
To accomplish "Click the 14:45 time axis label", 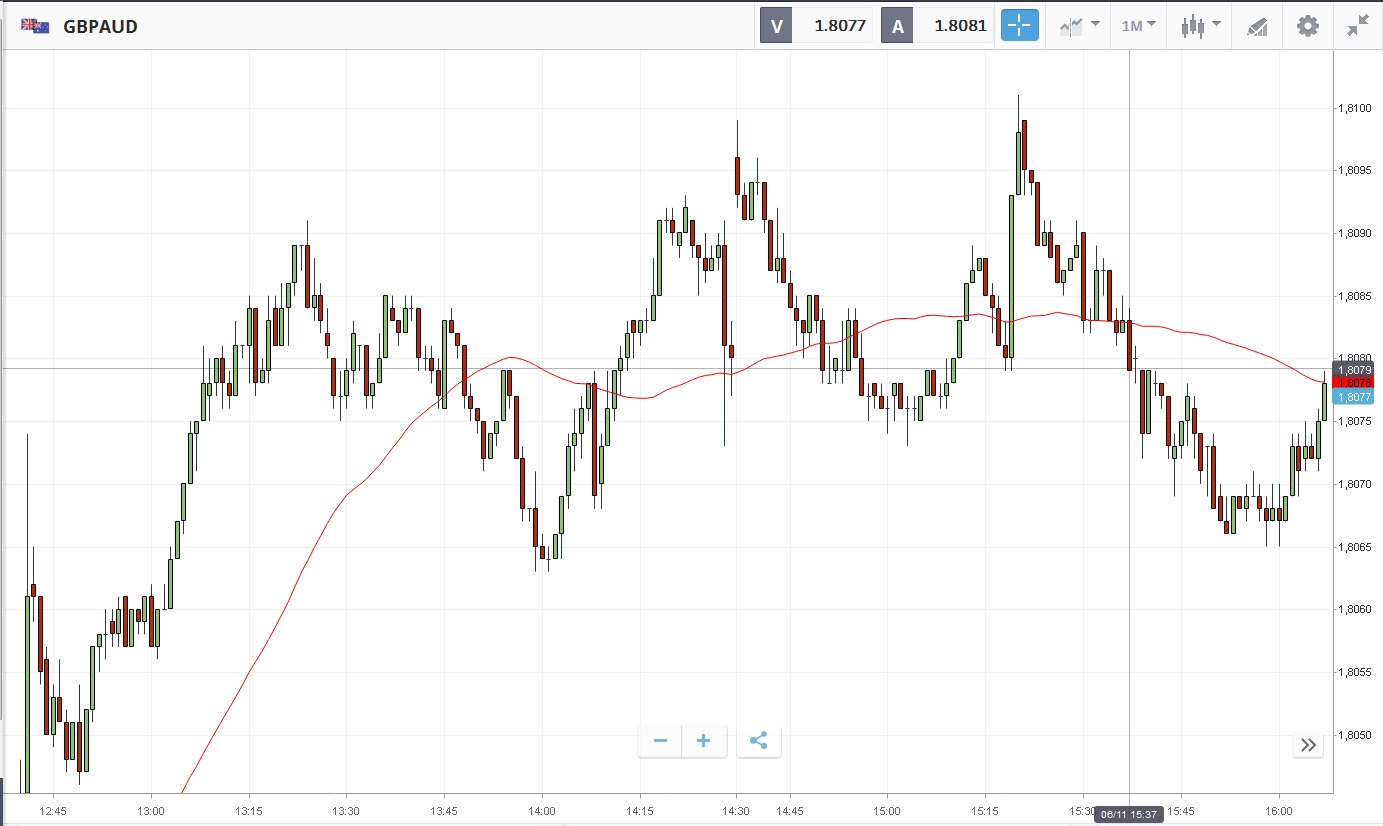I will (x=789, y=811).
